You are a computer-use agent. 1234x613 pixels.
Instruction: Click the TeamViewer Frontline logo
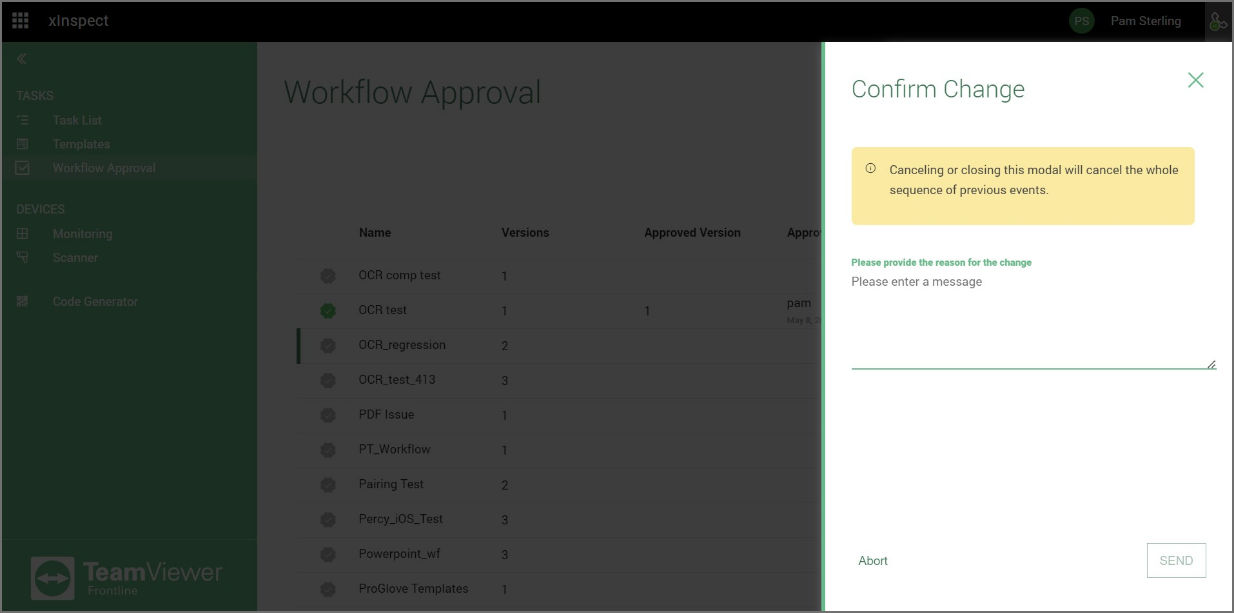127,578
